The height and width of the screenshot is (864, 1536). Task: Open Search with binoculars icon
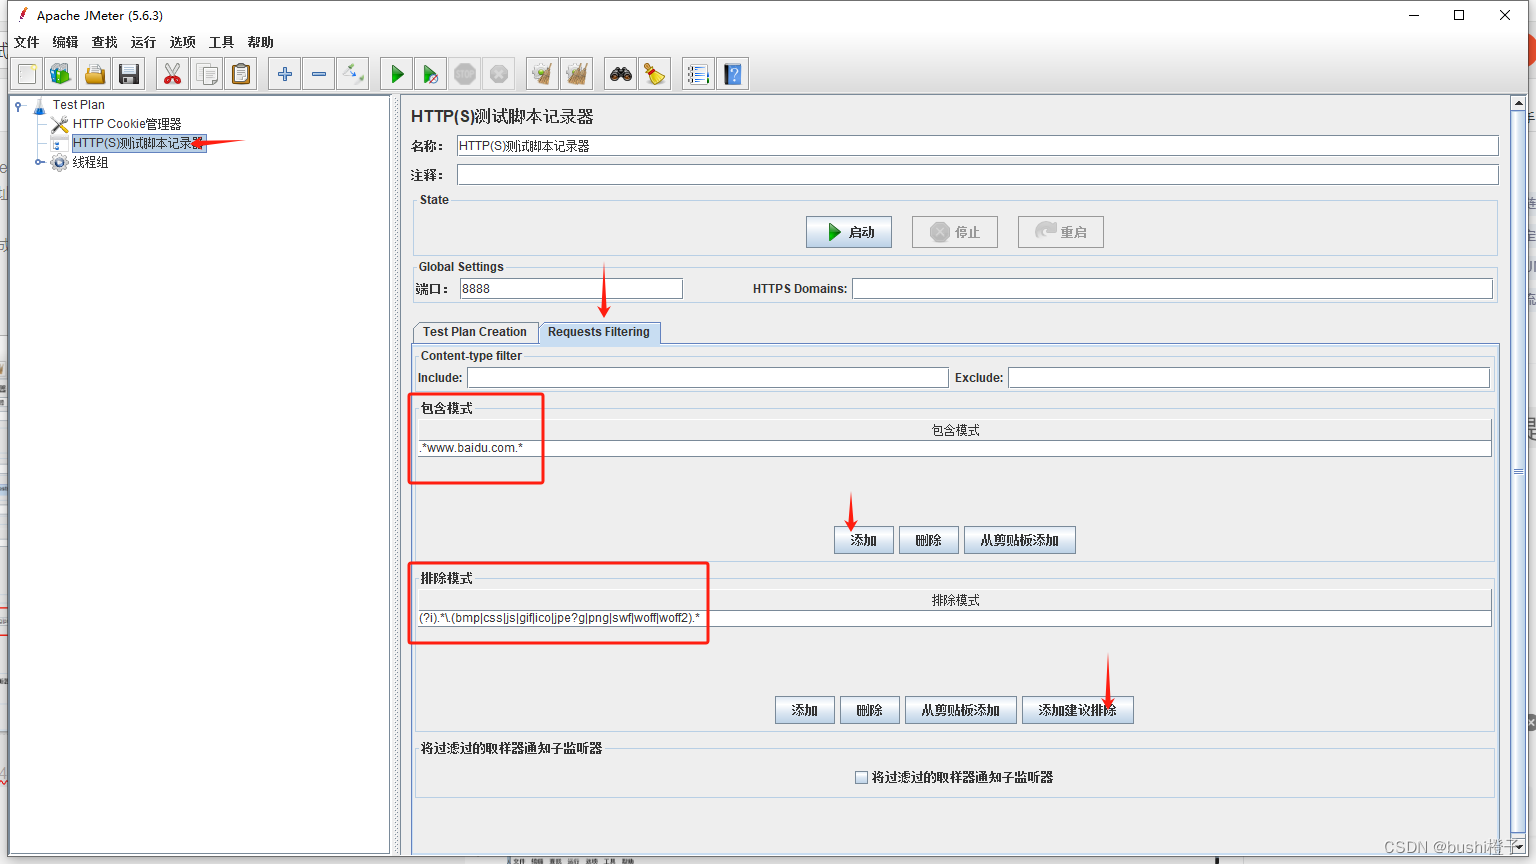pos(621,74)
